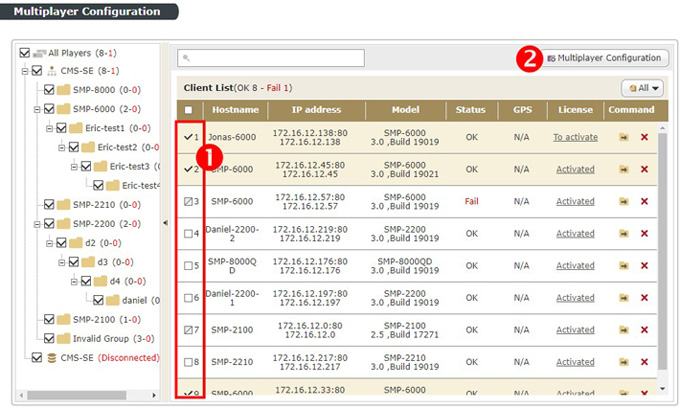Click the To activate license link
Viewport: 680px width, 408px height.
click(x=575, y=137)
